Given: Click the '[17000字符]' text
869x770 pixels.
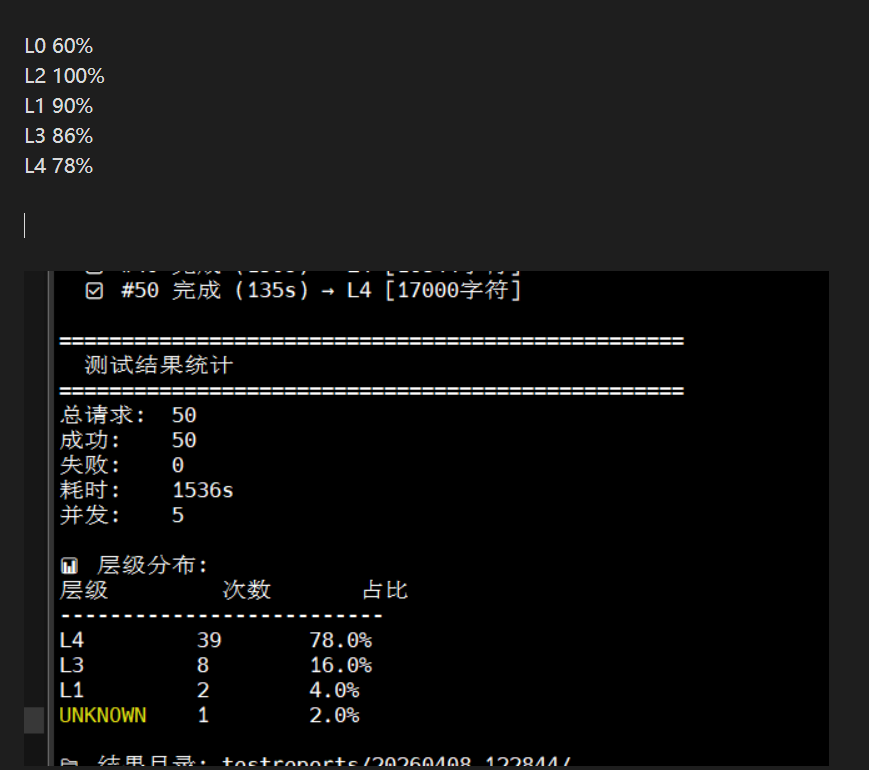Looking at the screenshot, I should (x=453, y=290).
